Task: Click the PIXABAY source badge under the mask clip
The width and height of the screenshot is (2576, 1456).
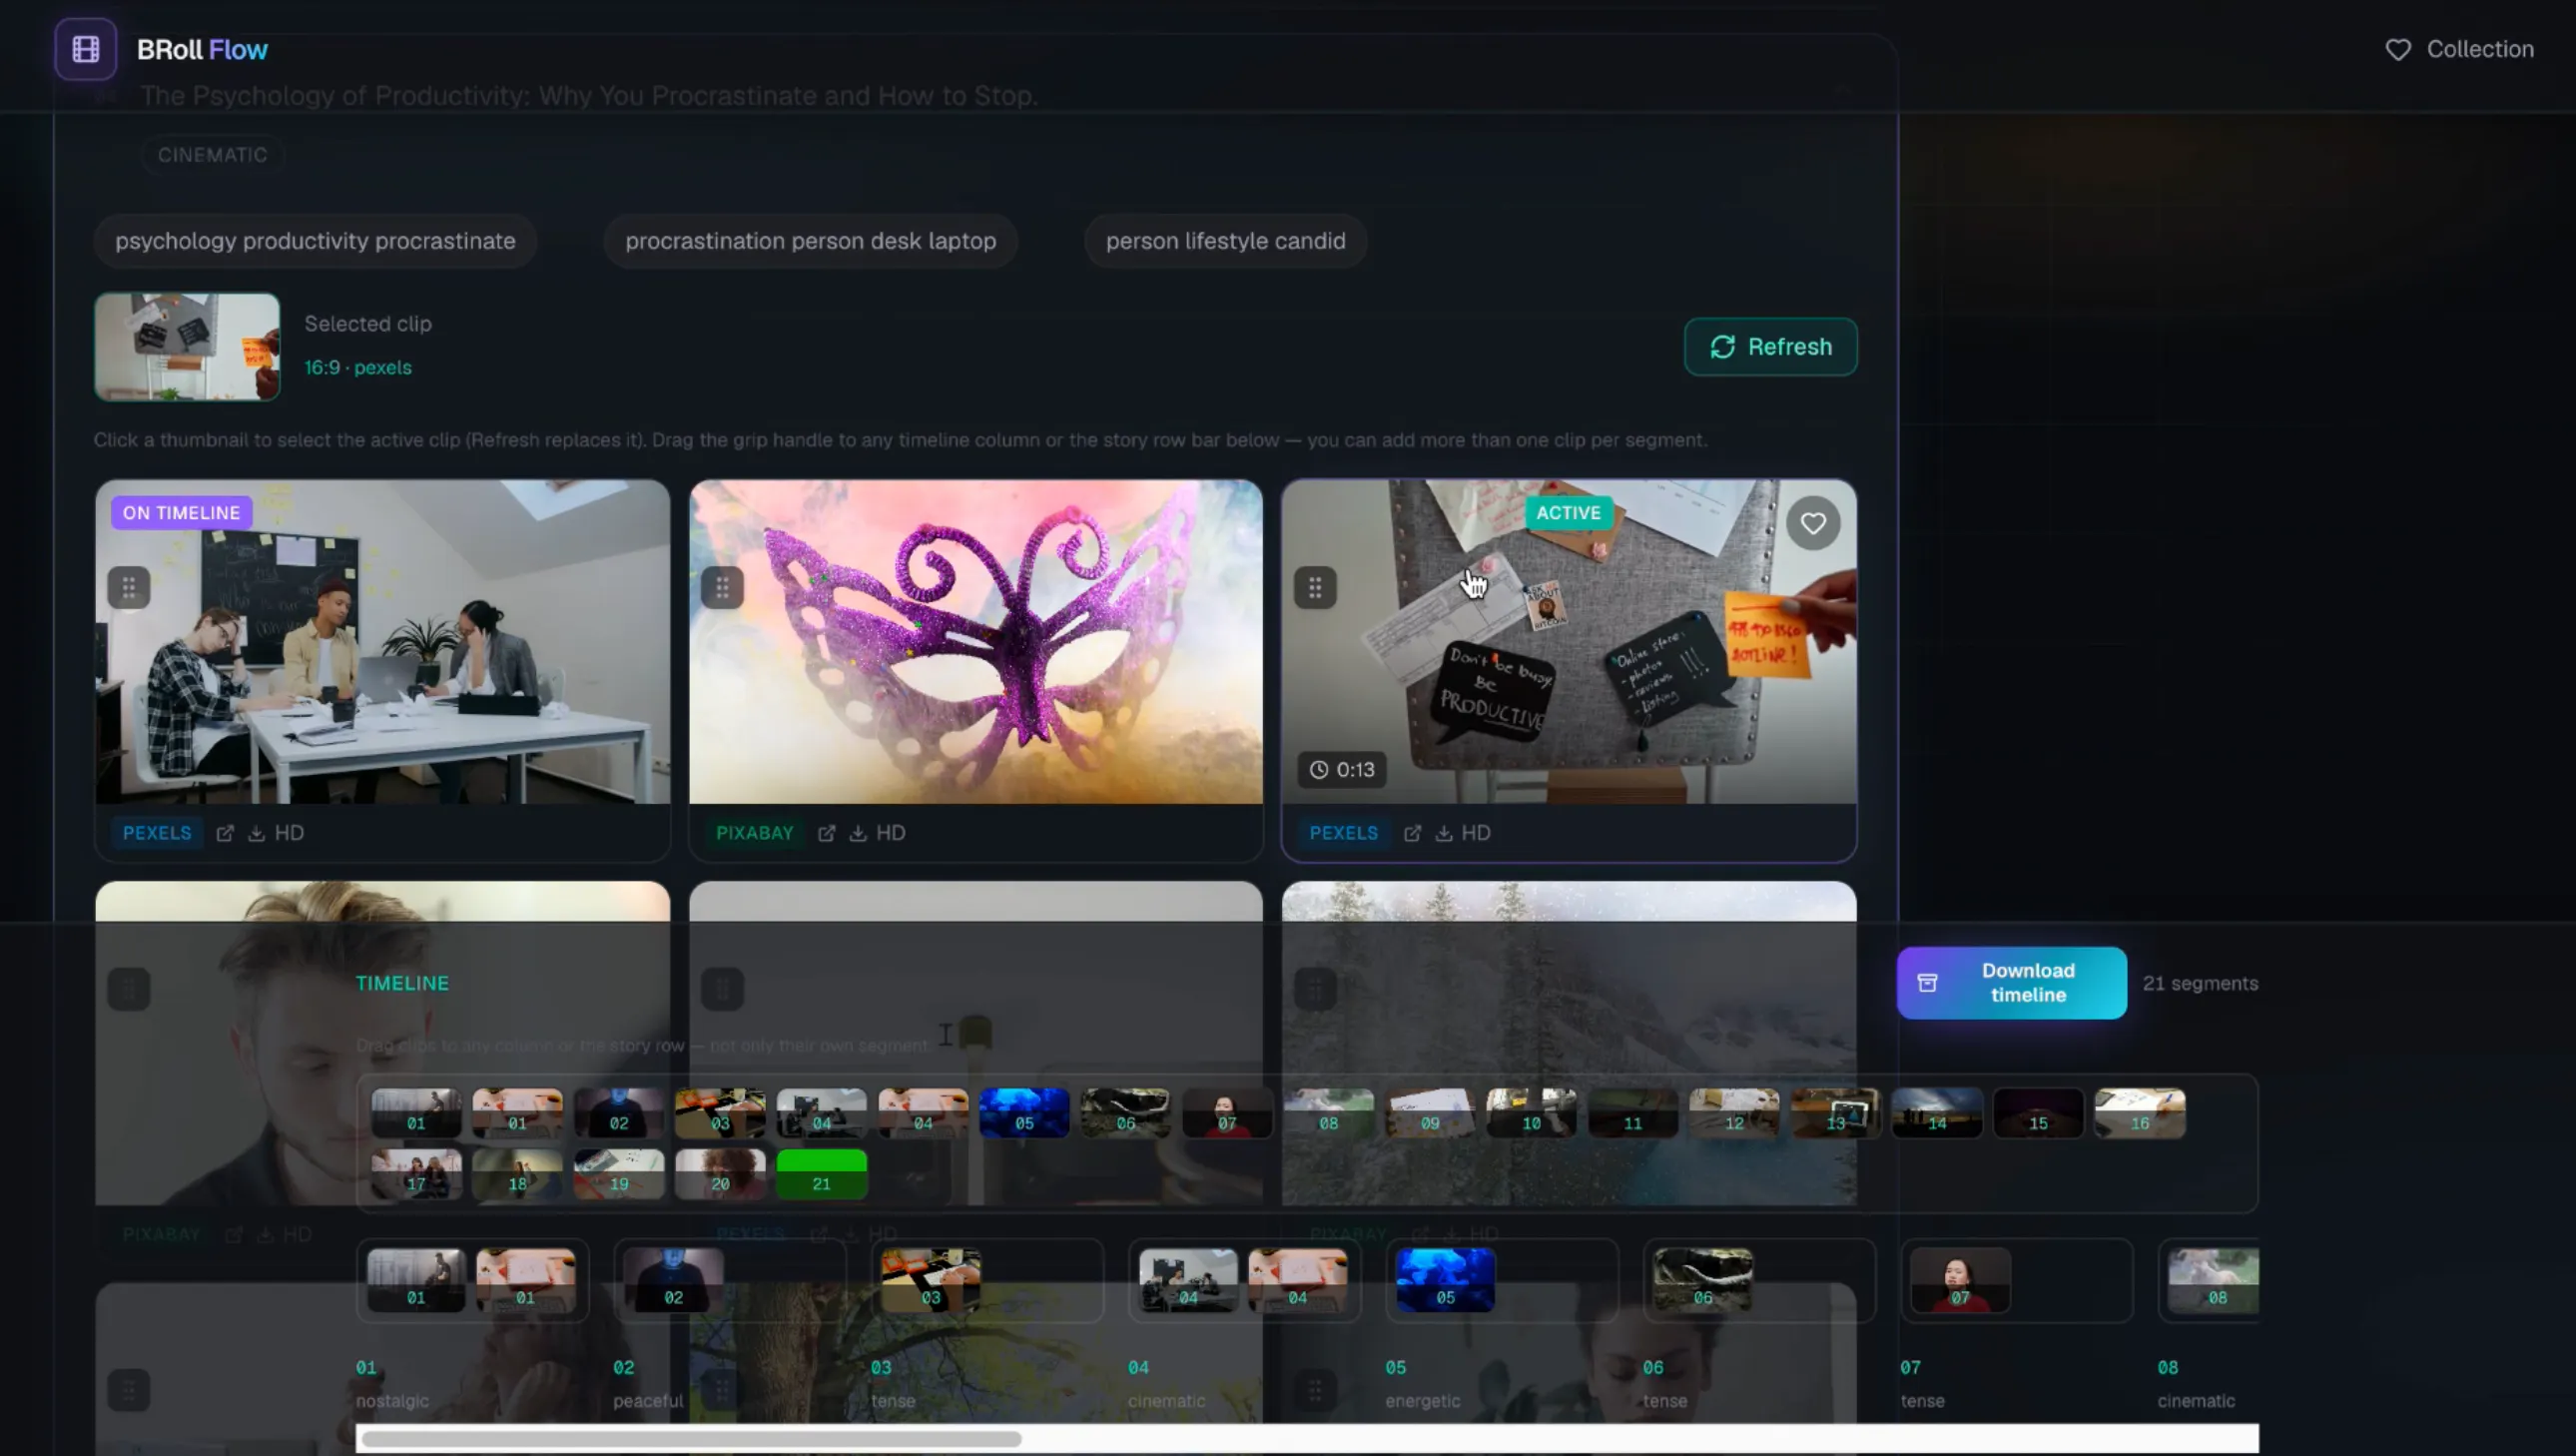Action: click(755, 833)
